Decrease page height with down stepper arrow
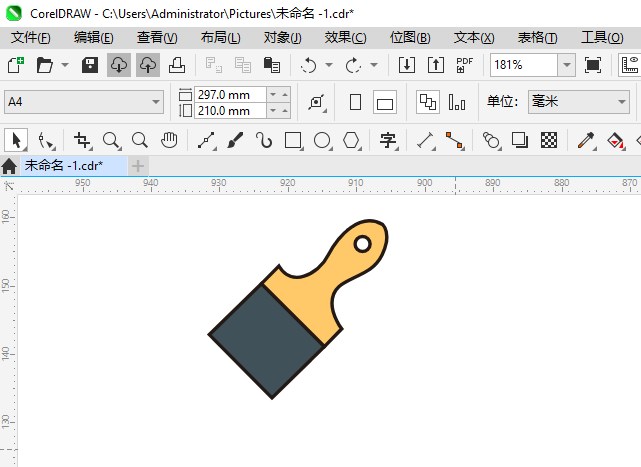This screenshot has width=641, height=467. pos(273,111)
